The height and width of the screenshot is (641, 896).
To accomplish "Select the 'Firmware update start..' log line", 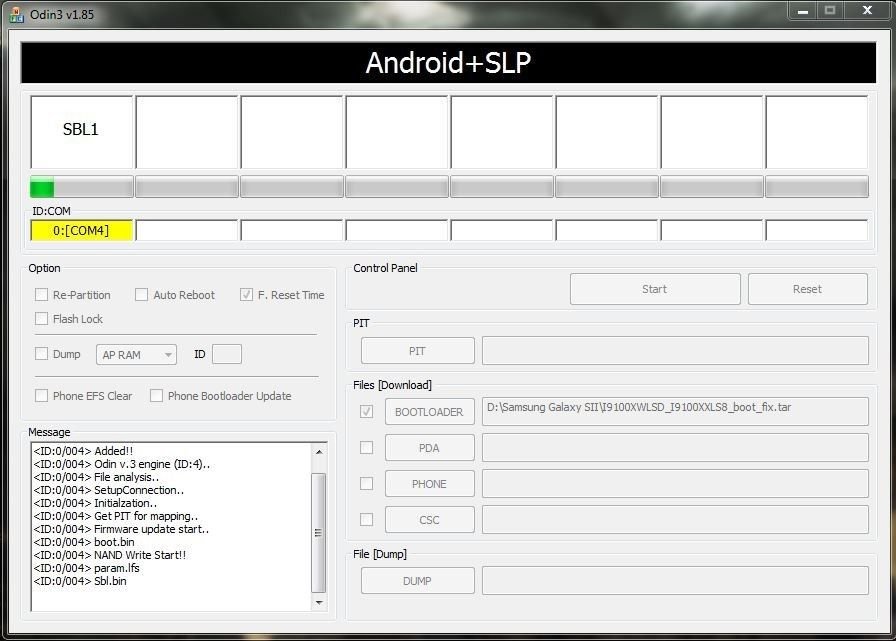I will [121, 529].
